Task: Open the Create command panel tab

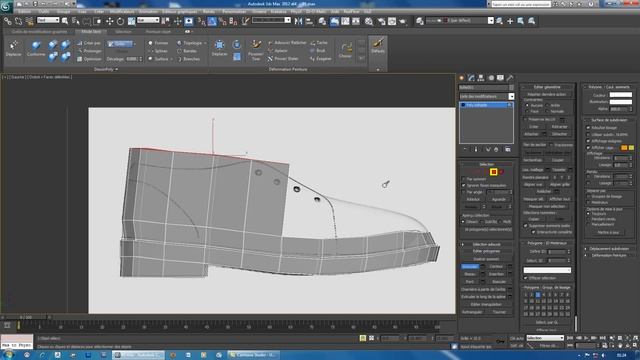Action: click(x=462, y=78)
